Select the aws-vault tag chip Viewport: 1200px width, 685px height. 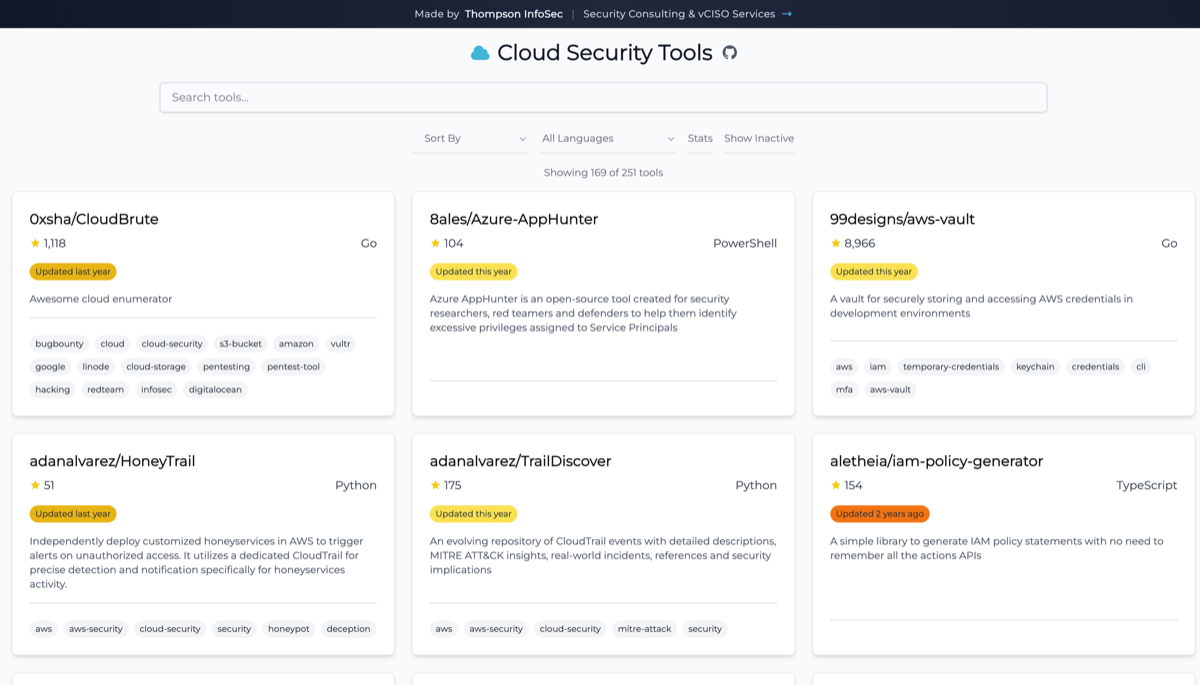click(x=890, y=390)
